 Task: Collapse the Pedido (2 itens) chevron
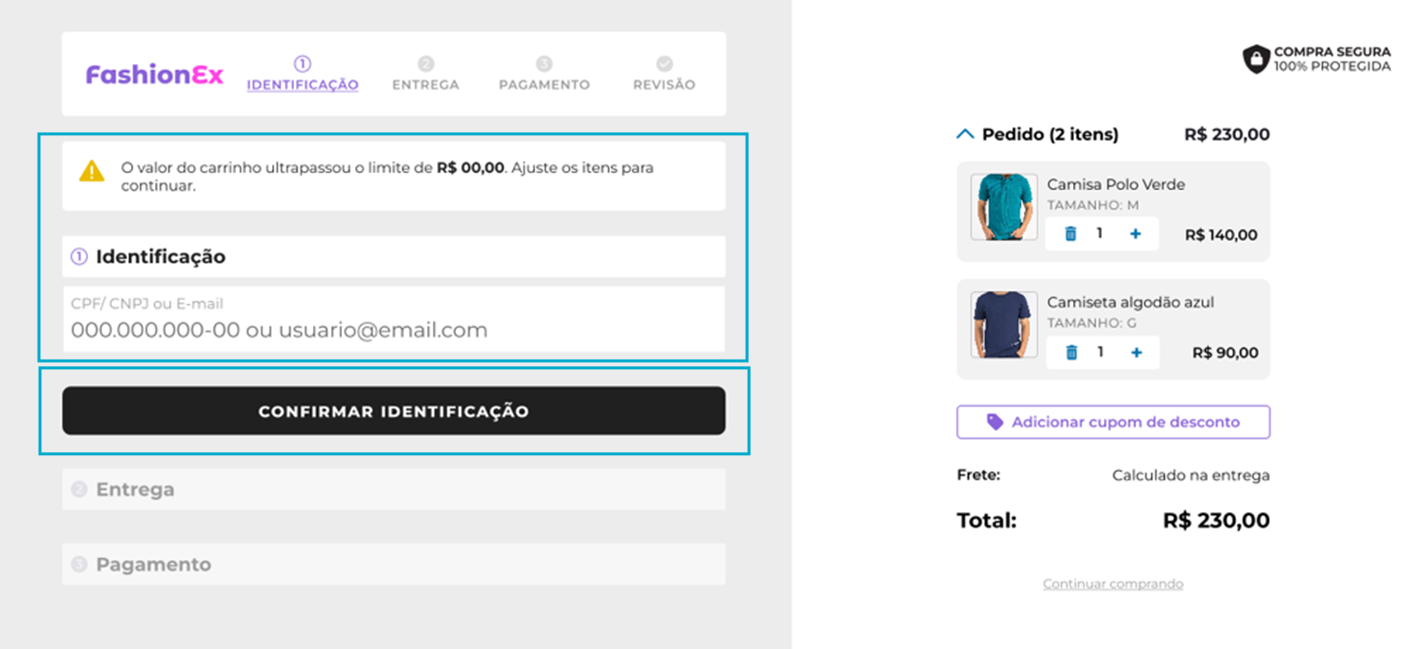point(965,134)
